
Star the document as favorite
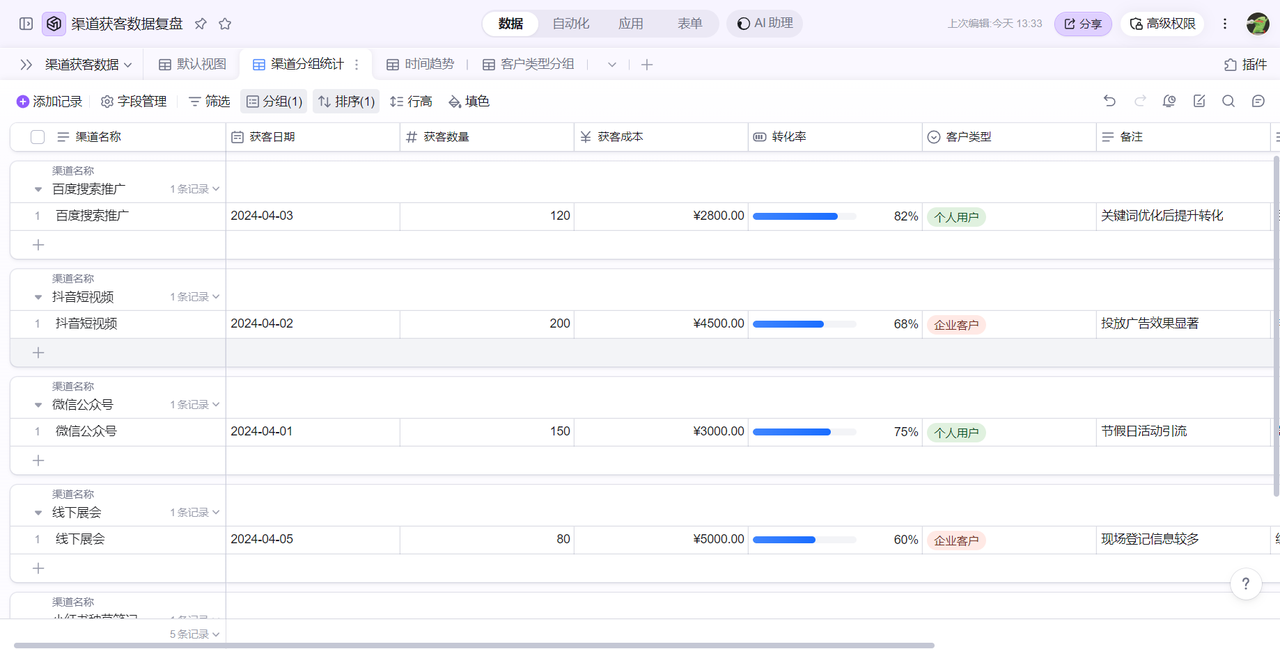coord(225,23)
